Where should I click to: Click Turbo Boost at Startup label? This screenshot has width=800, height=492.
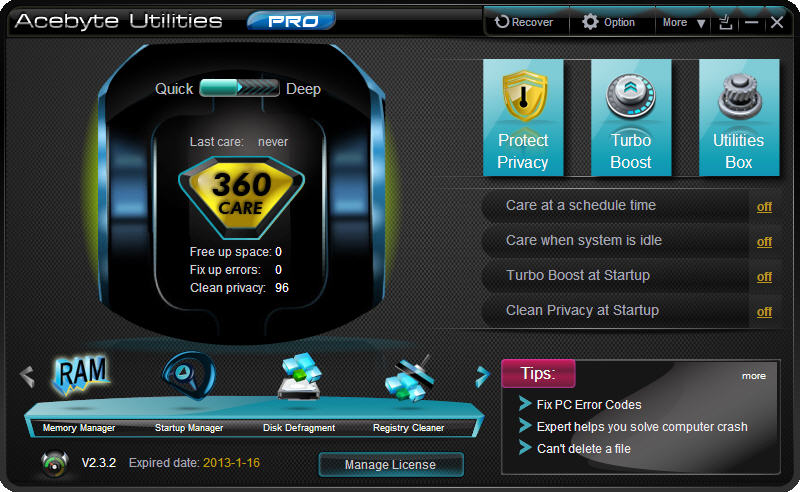pyautogui.click(x=578, y=275)
